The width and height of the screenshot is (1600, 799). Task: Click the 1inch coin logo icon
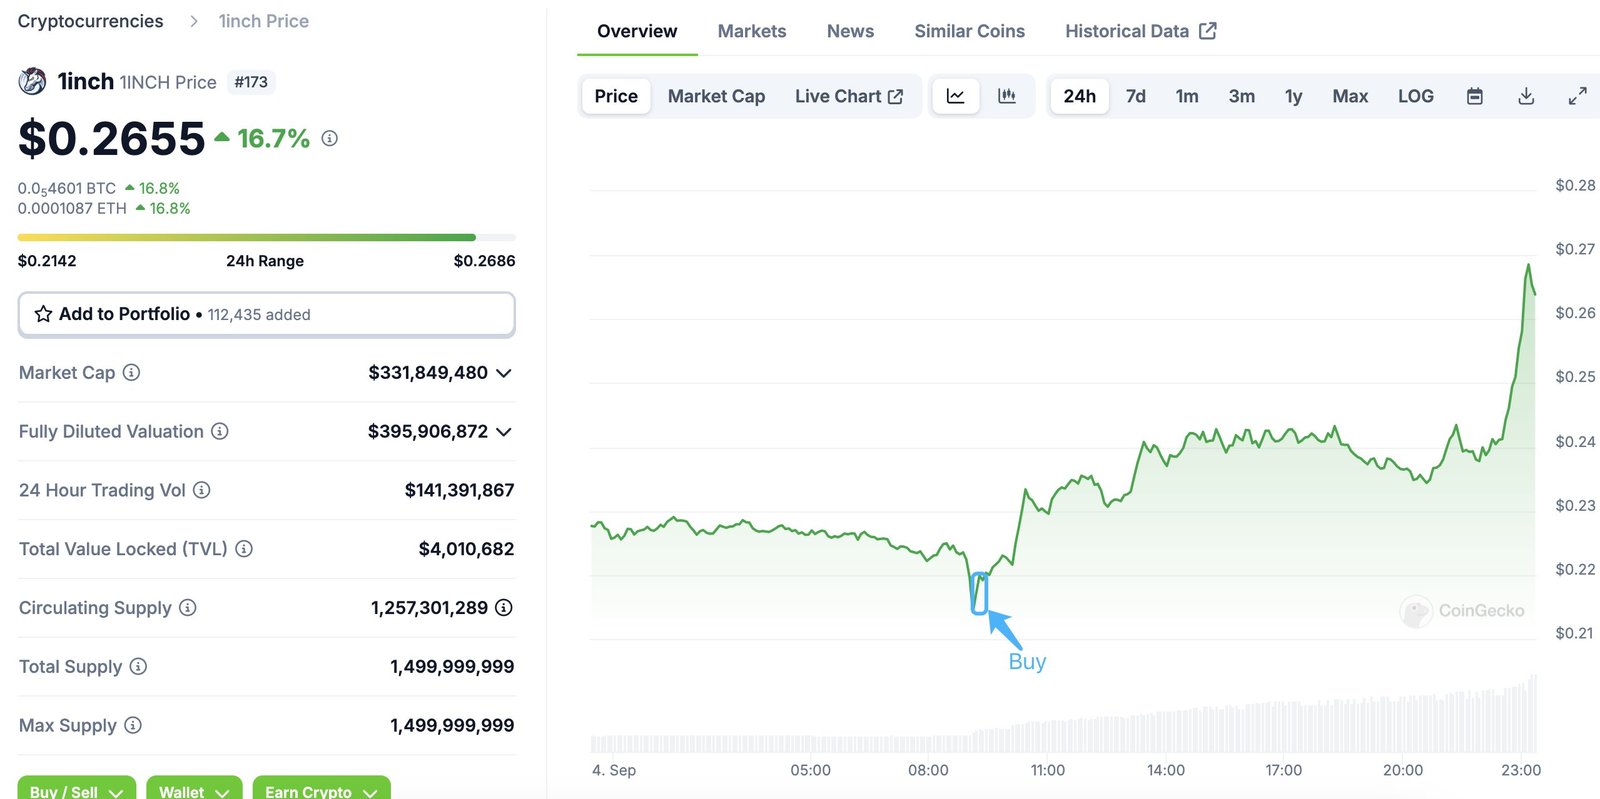click(32, 81)
